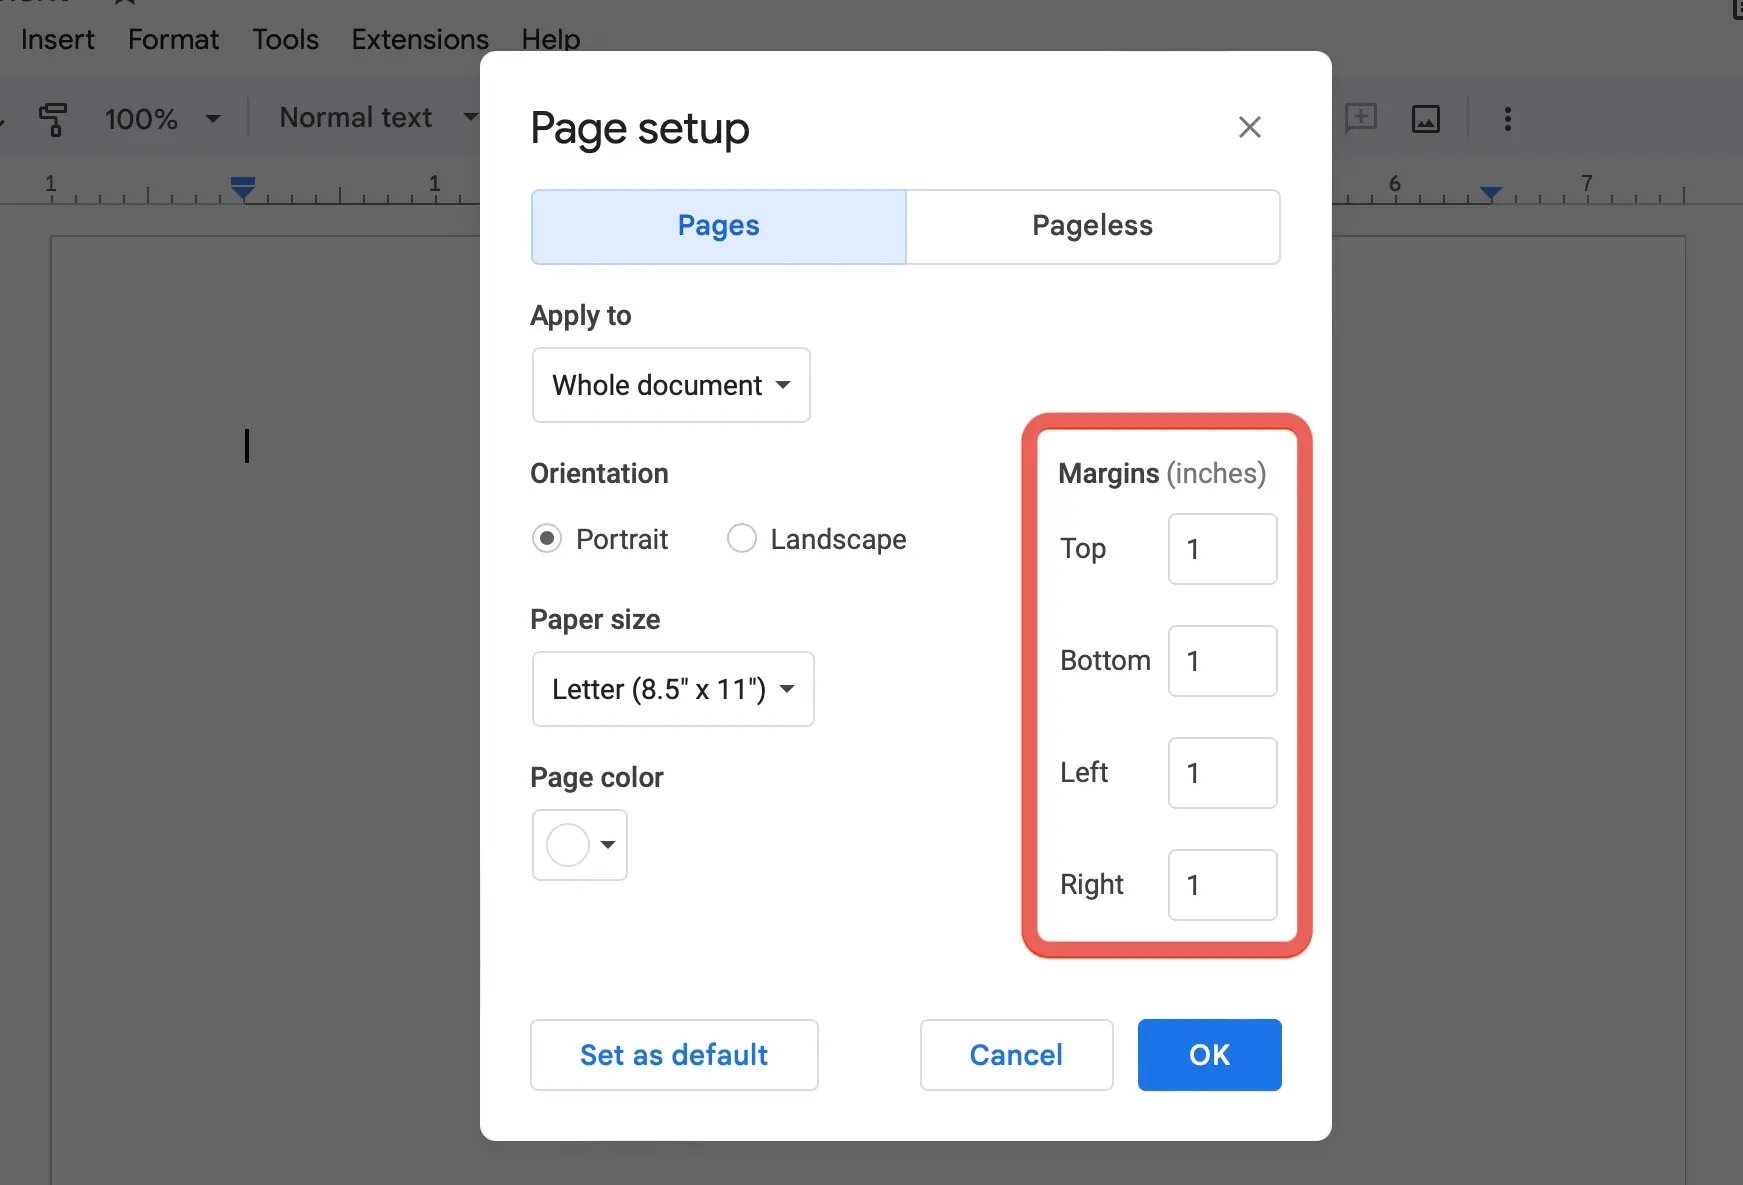The height and width of the screenshot is (1185, 1743).
Task: Select the Paint format tool
Action: (x=52, y=118)
